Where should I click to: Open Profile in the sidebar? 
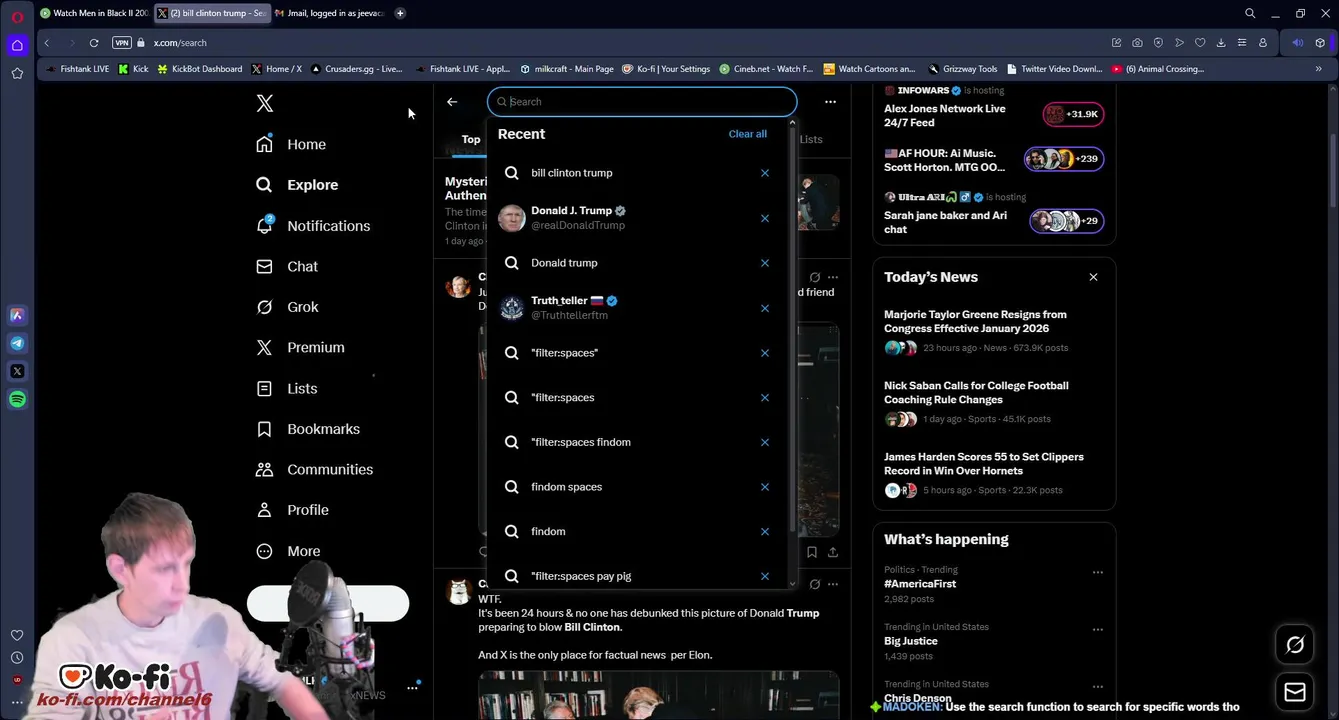(292, 510)
